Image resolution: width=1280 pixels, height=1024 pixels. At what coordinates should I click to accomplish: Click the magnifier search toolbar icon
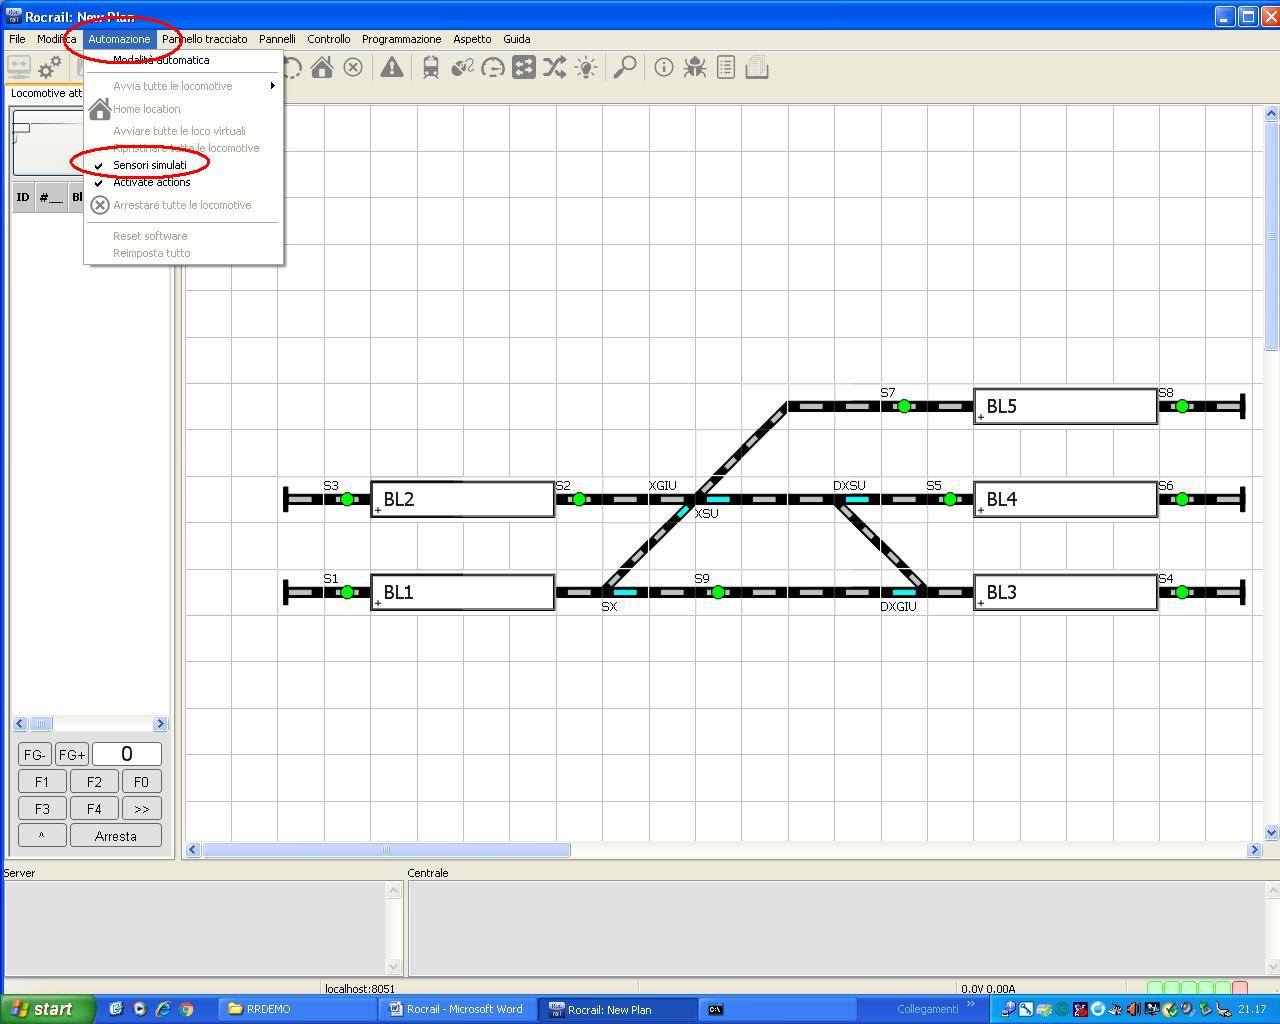point(625,67)
